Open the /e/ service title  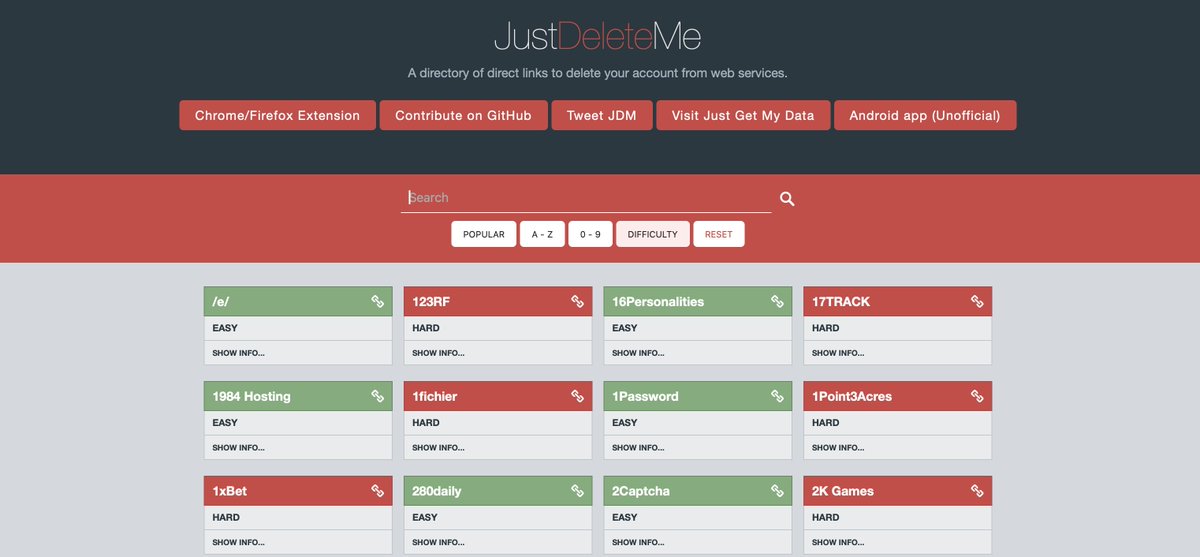tap(221, 301)
